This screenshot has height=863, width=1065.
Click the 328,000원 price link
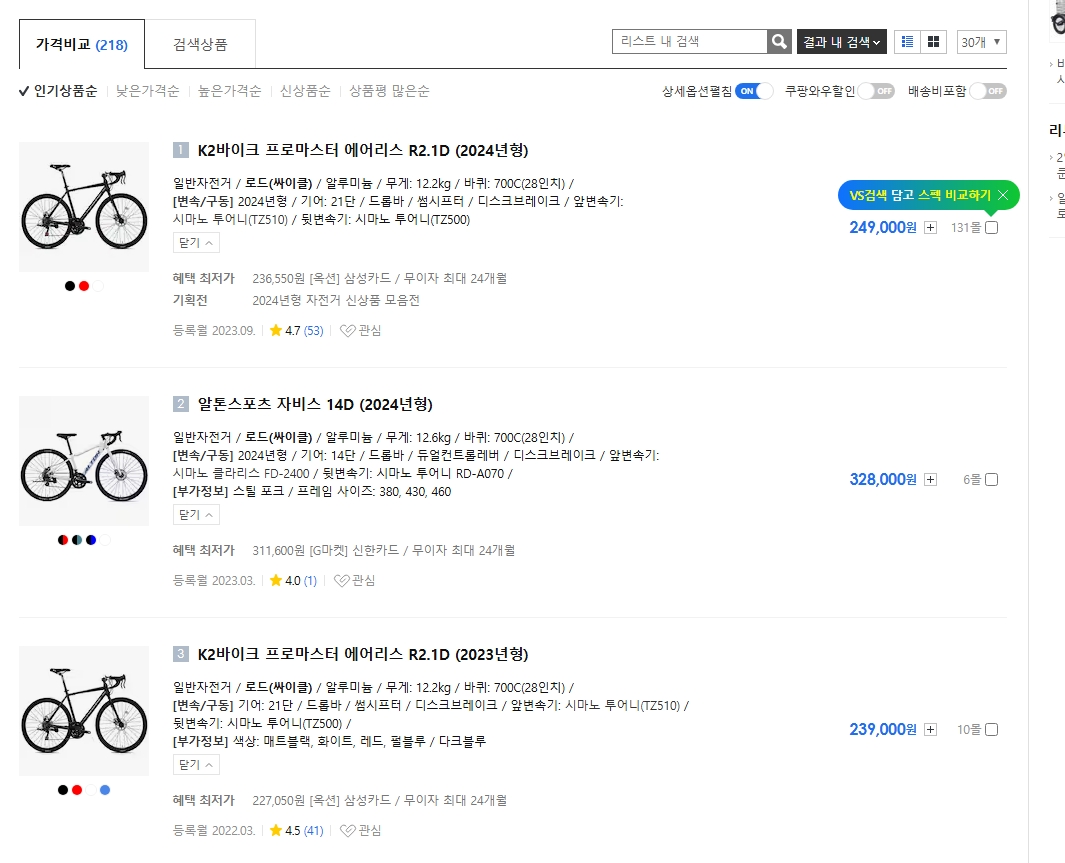pos(883,479)
